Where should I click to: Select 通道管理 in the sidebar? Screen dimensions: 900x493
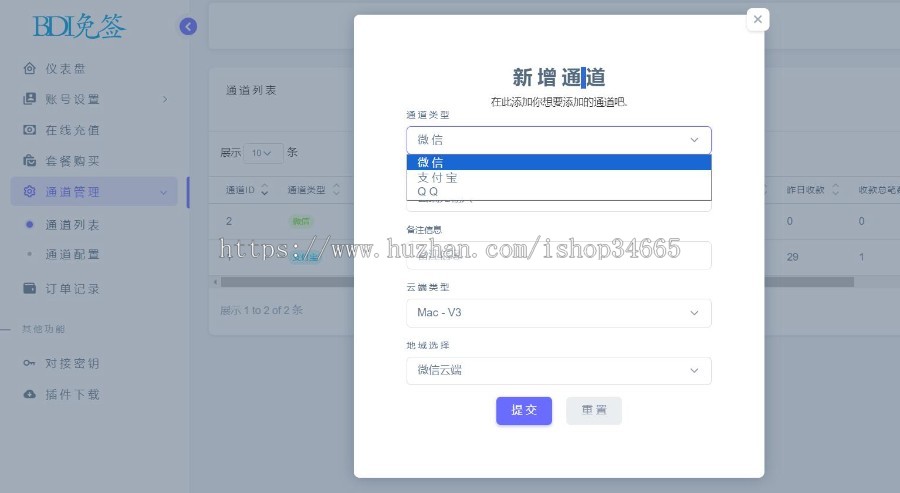coord(95,192)
